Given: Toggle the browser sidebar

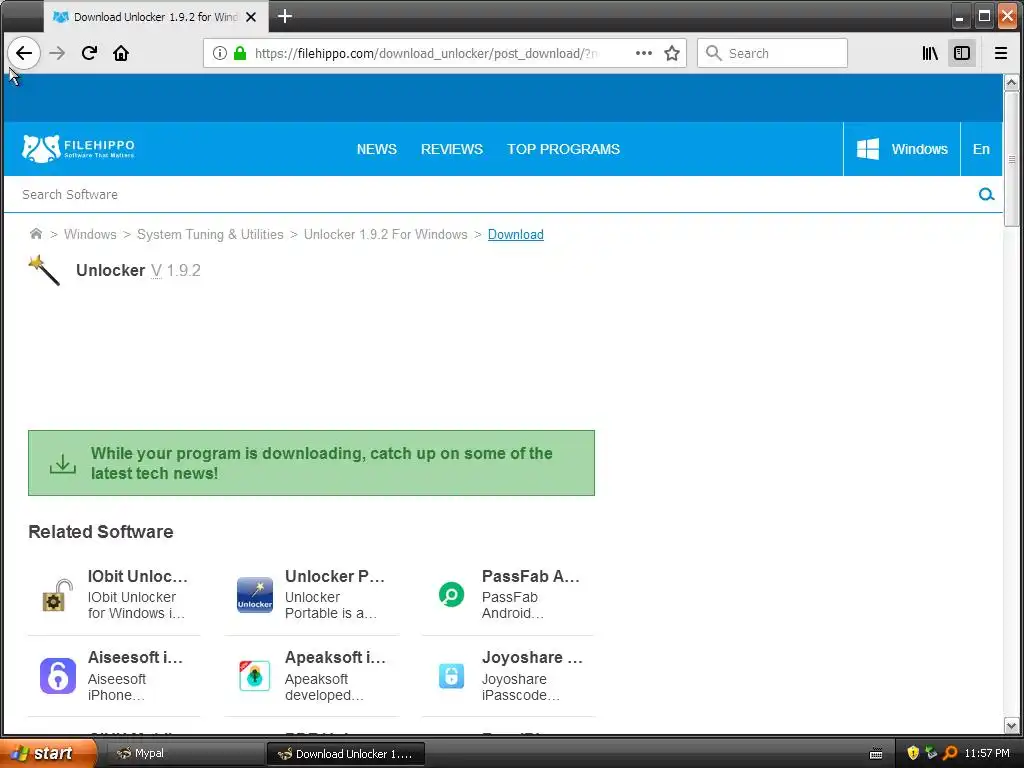Looking at the screenshot, I should pos(962,53).
